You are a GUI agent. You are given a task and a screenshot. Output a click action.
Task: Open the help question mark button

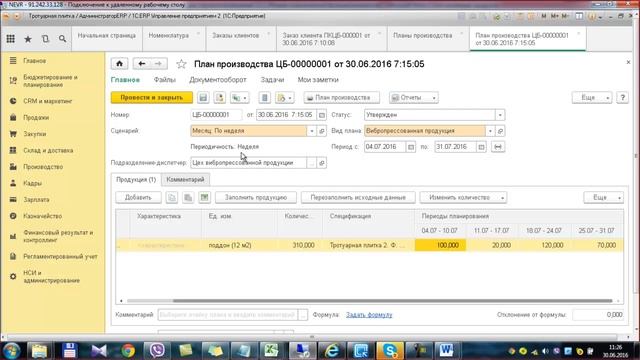coord(622,98)
